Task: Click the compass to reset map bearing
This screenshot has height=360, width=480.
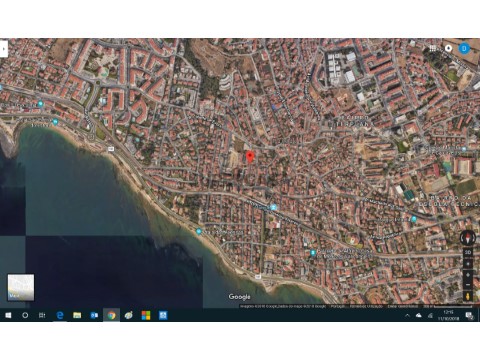Action: [467, 238]
